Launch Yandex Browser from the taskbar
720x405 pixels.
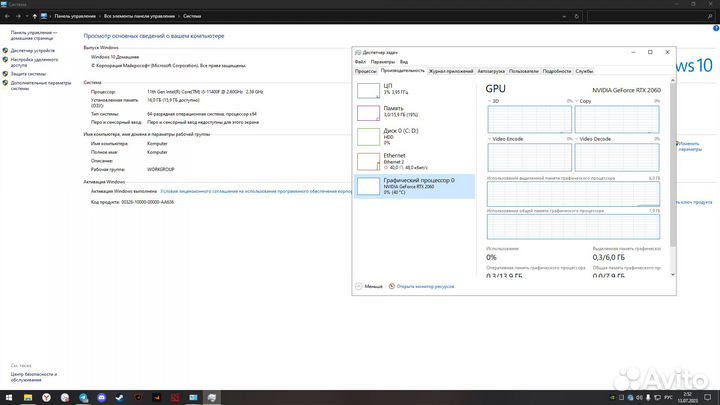[x=46, y=398]
